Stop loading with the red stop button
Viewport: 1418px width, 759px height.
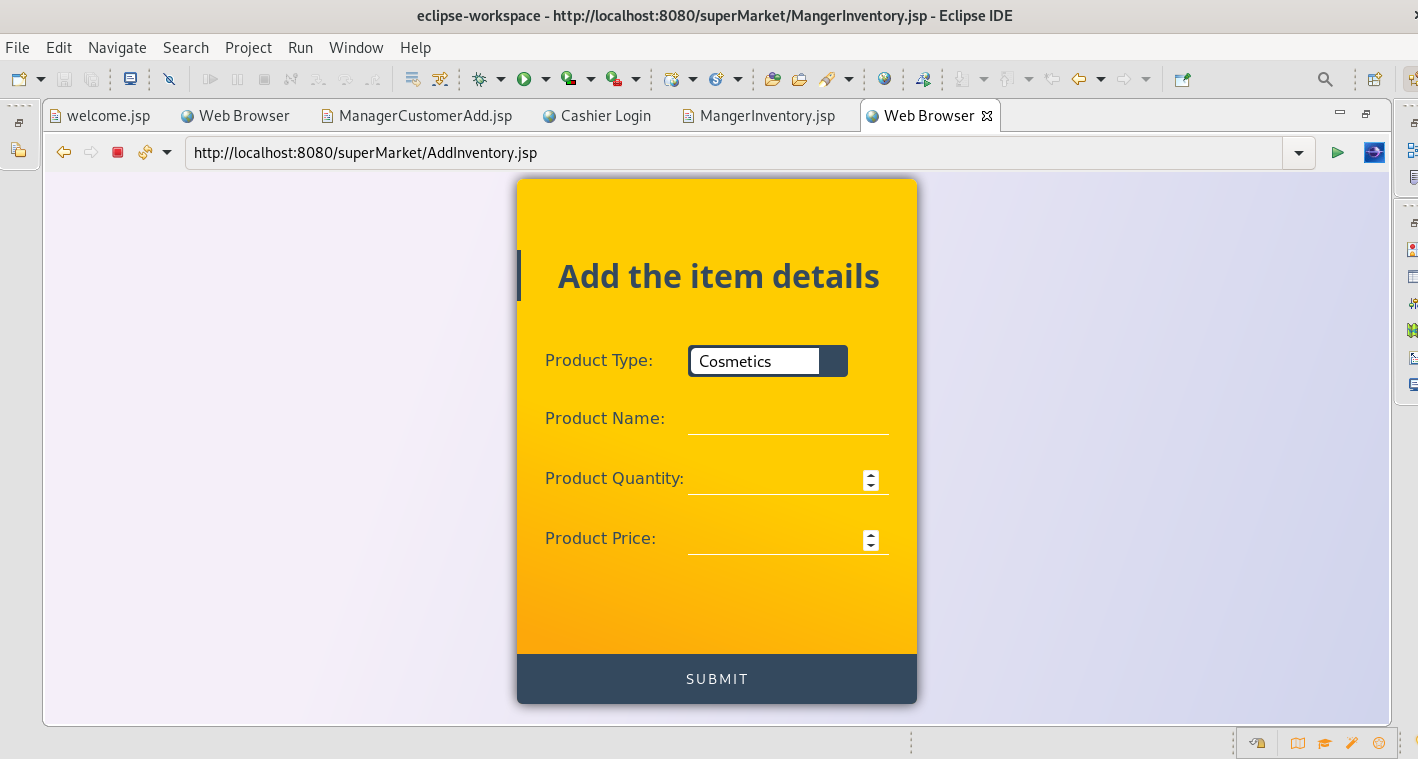point(118,152)
